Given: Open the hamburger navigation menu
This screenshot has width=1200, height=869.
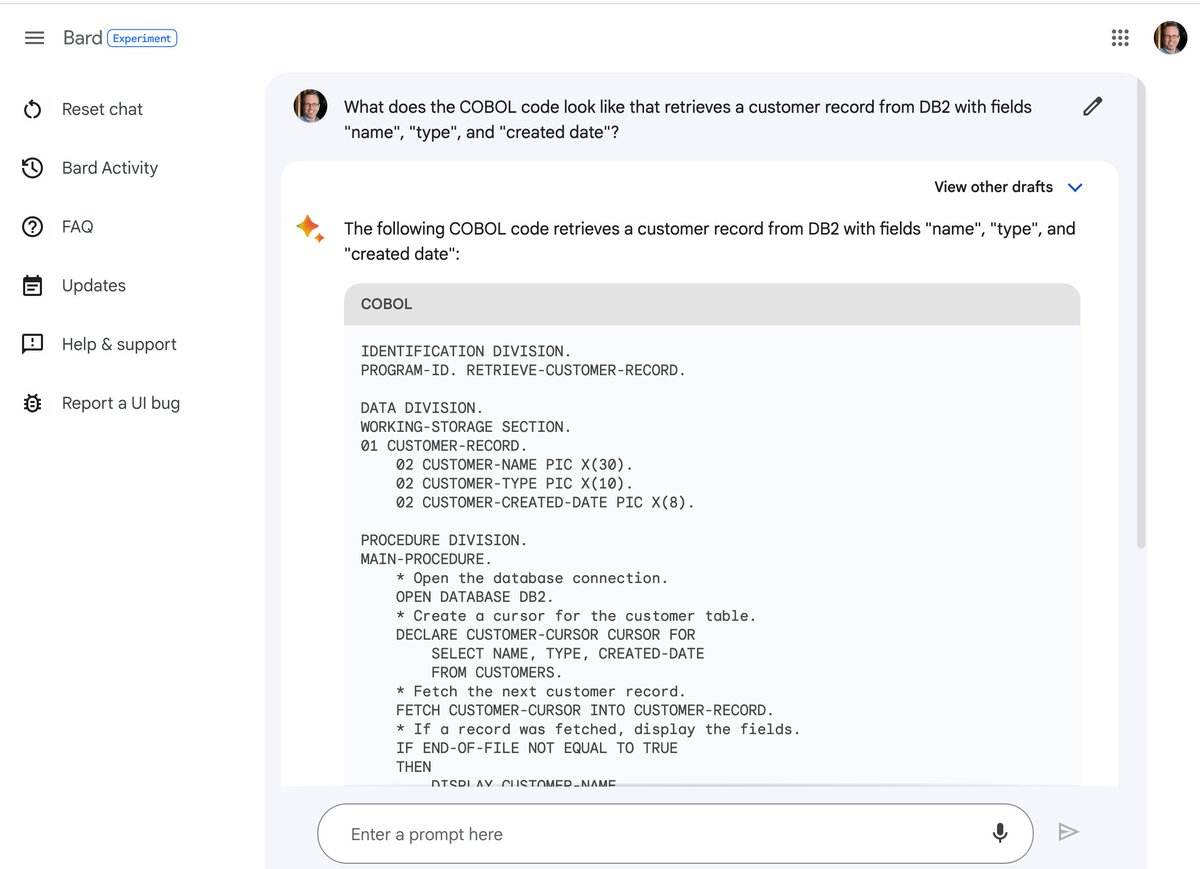Looking at the screenshot, I should coord(33,37).
